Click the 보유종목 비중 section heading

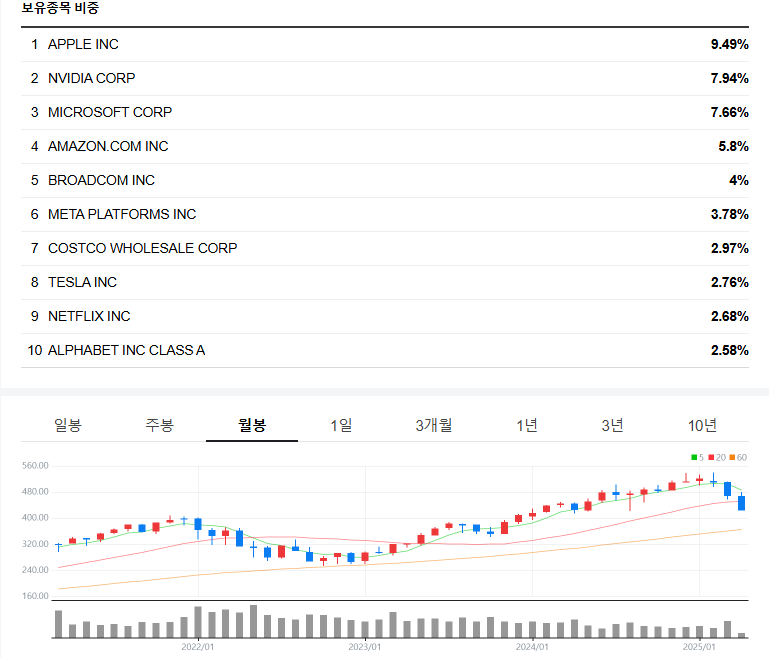[x=60, y=8]
